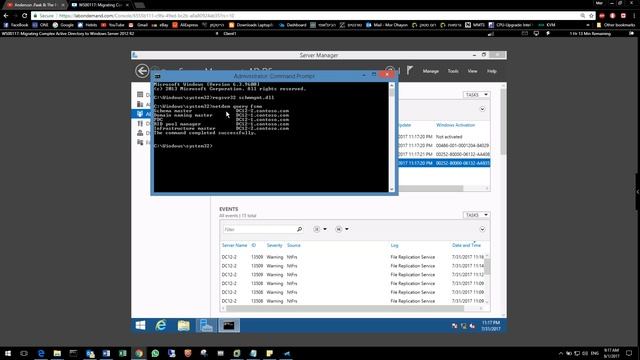Show hidden icons in the host system tray
Screen dimensions: 640x360
[x=560, y=353]
